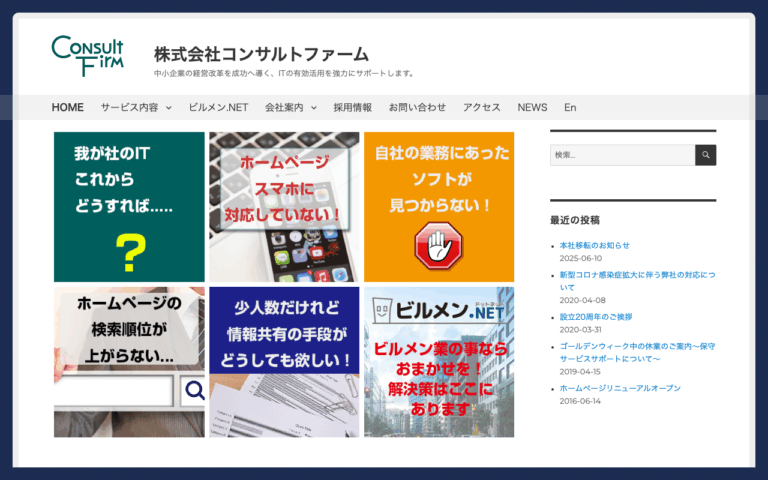768x480 pixels.
Task: Open the ビルメン.NET menu item
Action: (218, 107)
